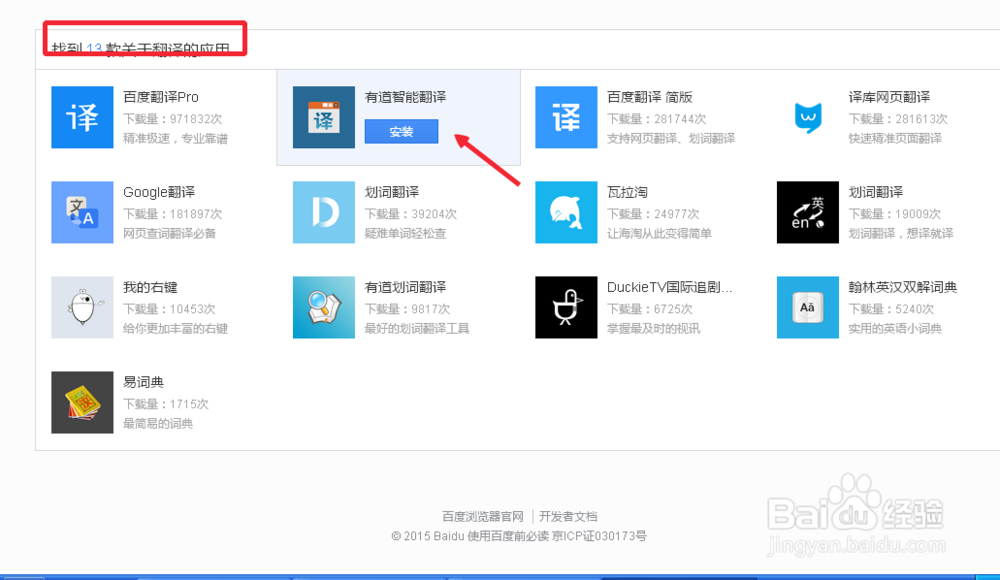Click 下载量：1715次 text
This screenshot has width=1000, height=580.
coord(166,405)
